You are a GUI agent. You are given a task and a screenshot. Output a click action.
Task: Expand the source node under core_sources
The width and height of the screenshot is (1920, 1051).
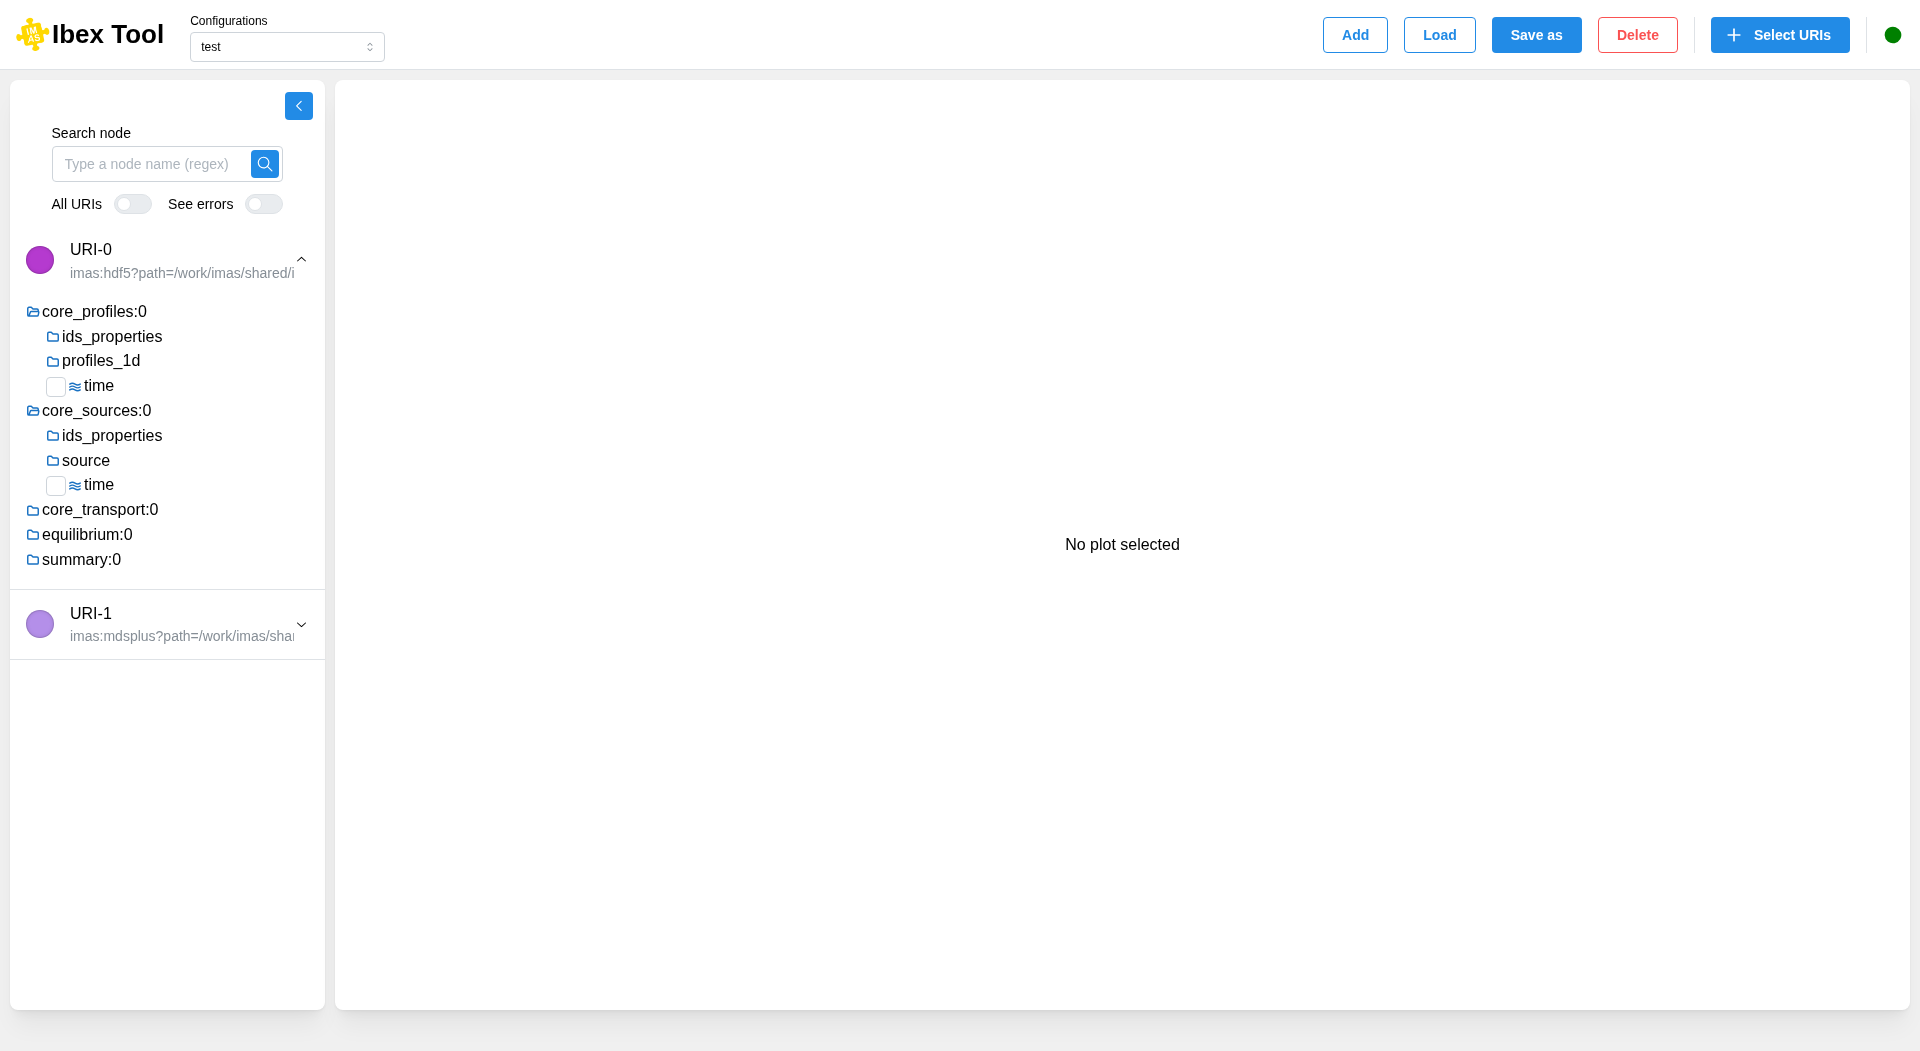pyautogui.click(x=86, y=461)
